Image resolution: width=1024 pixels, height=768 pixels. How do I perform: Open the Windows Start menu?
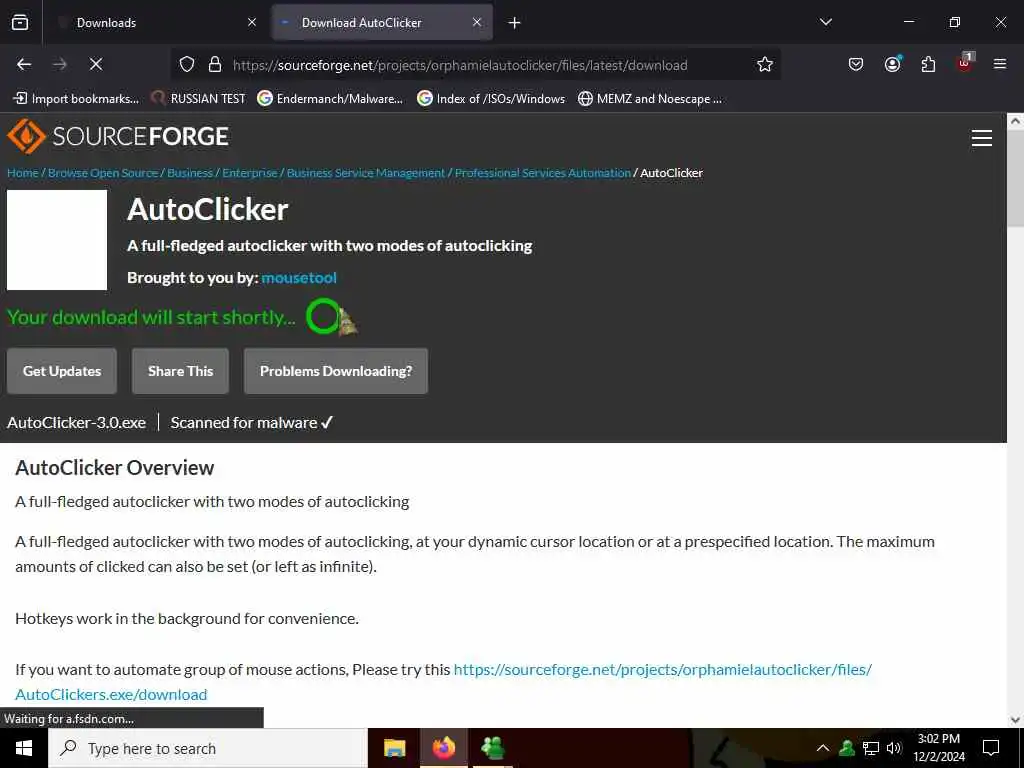point(24,748)
